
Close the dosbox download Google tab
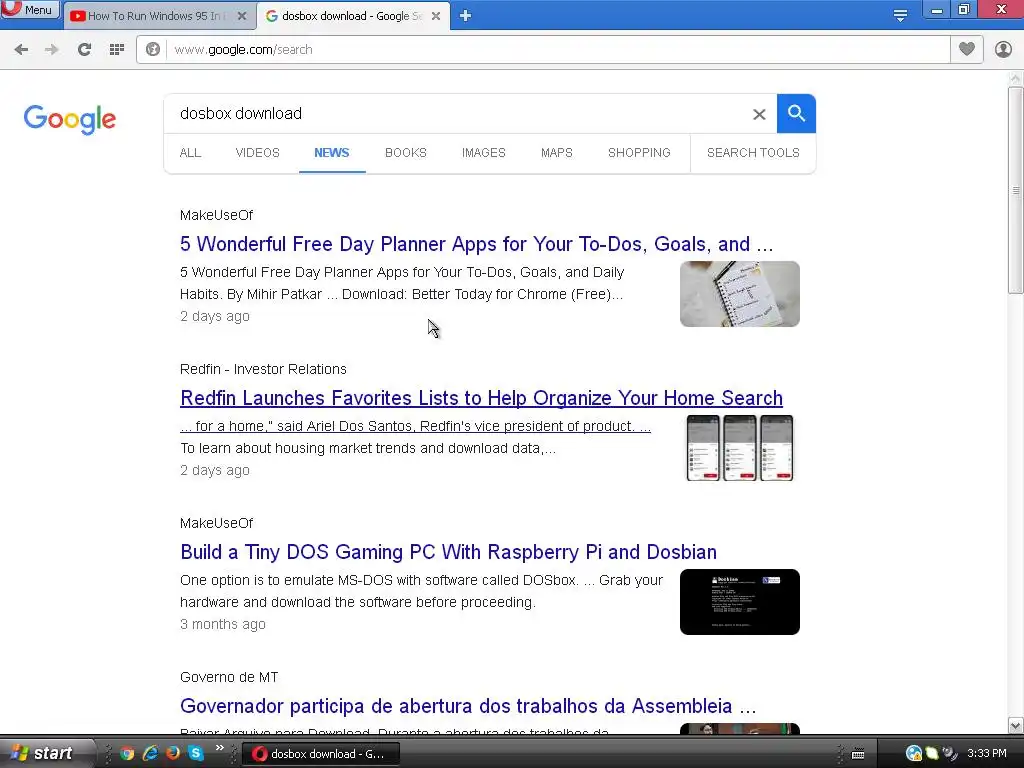tap(436, 16)
